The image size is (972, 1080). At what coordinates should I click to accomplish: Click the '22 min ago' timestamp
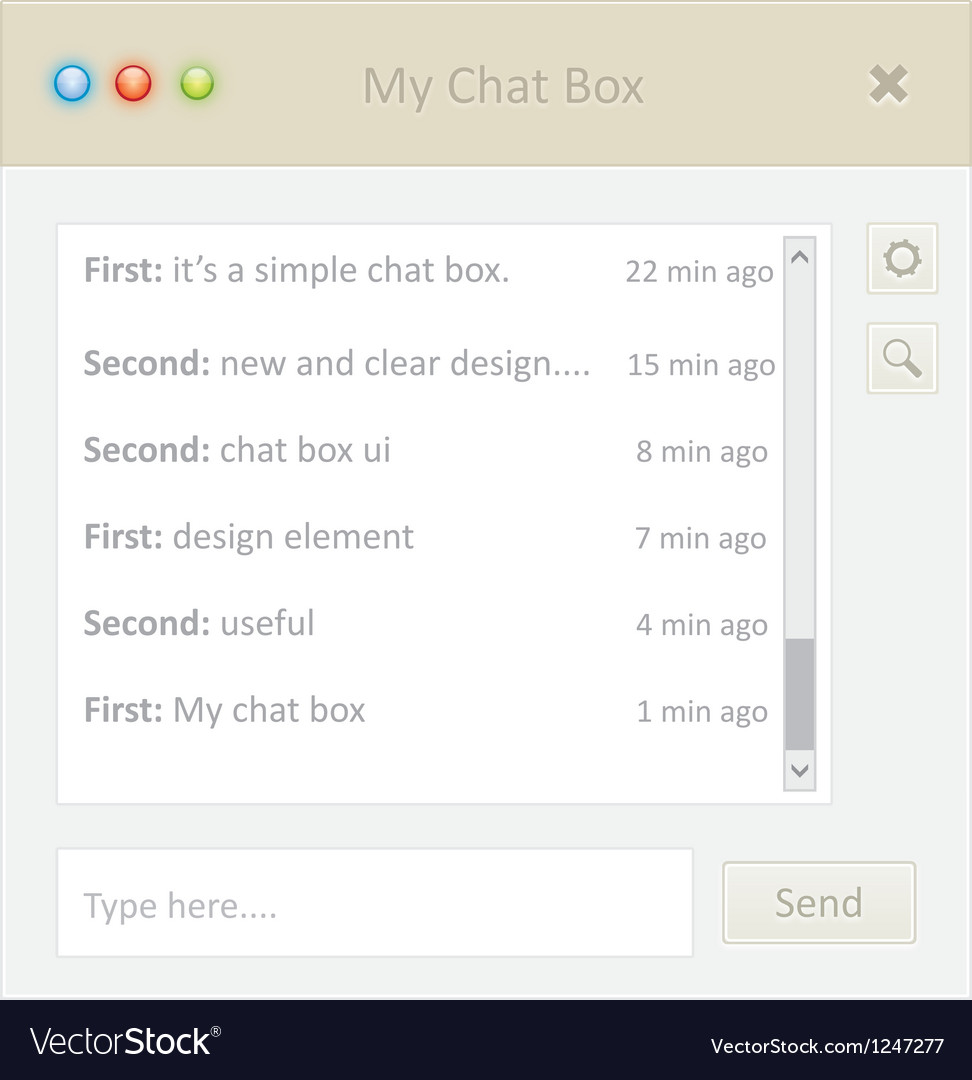699,272
